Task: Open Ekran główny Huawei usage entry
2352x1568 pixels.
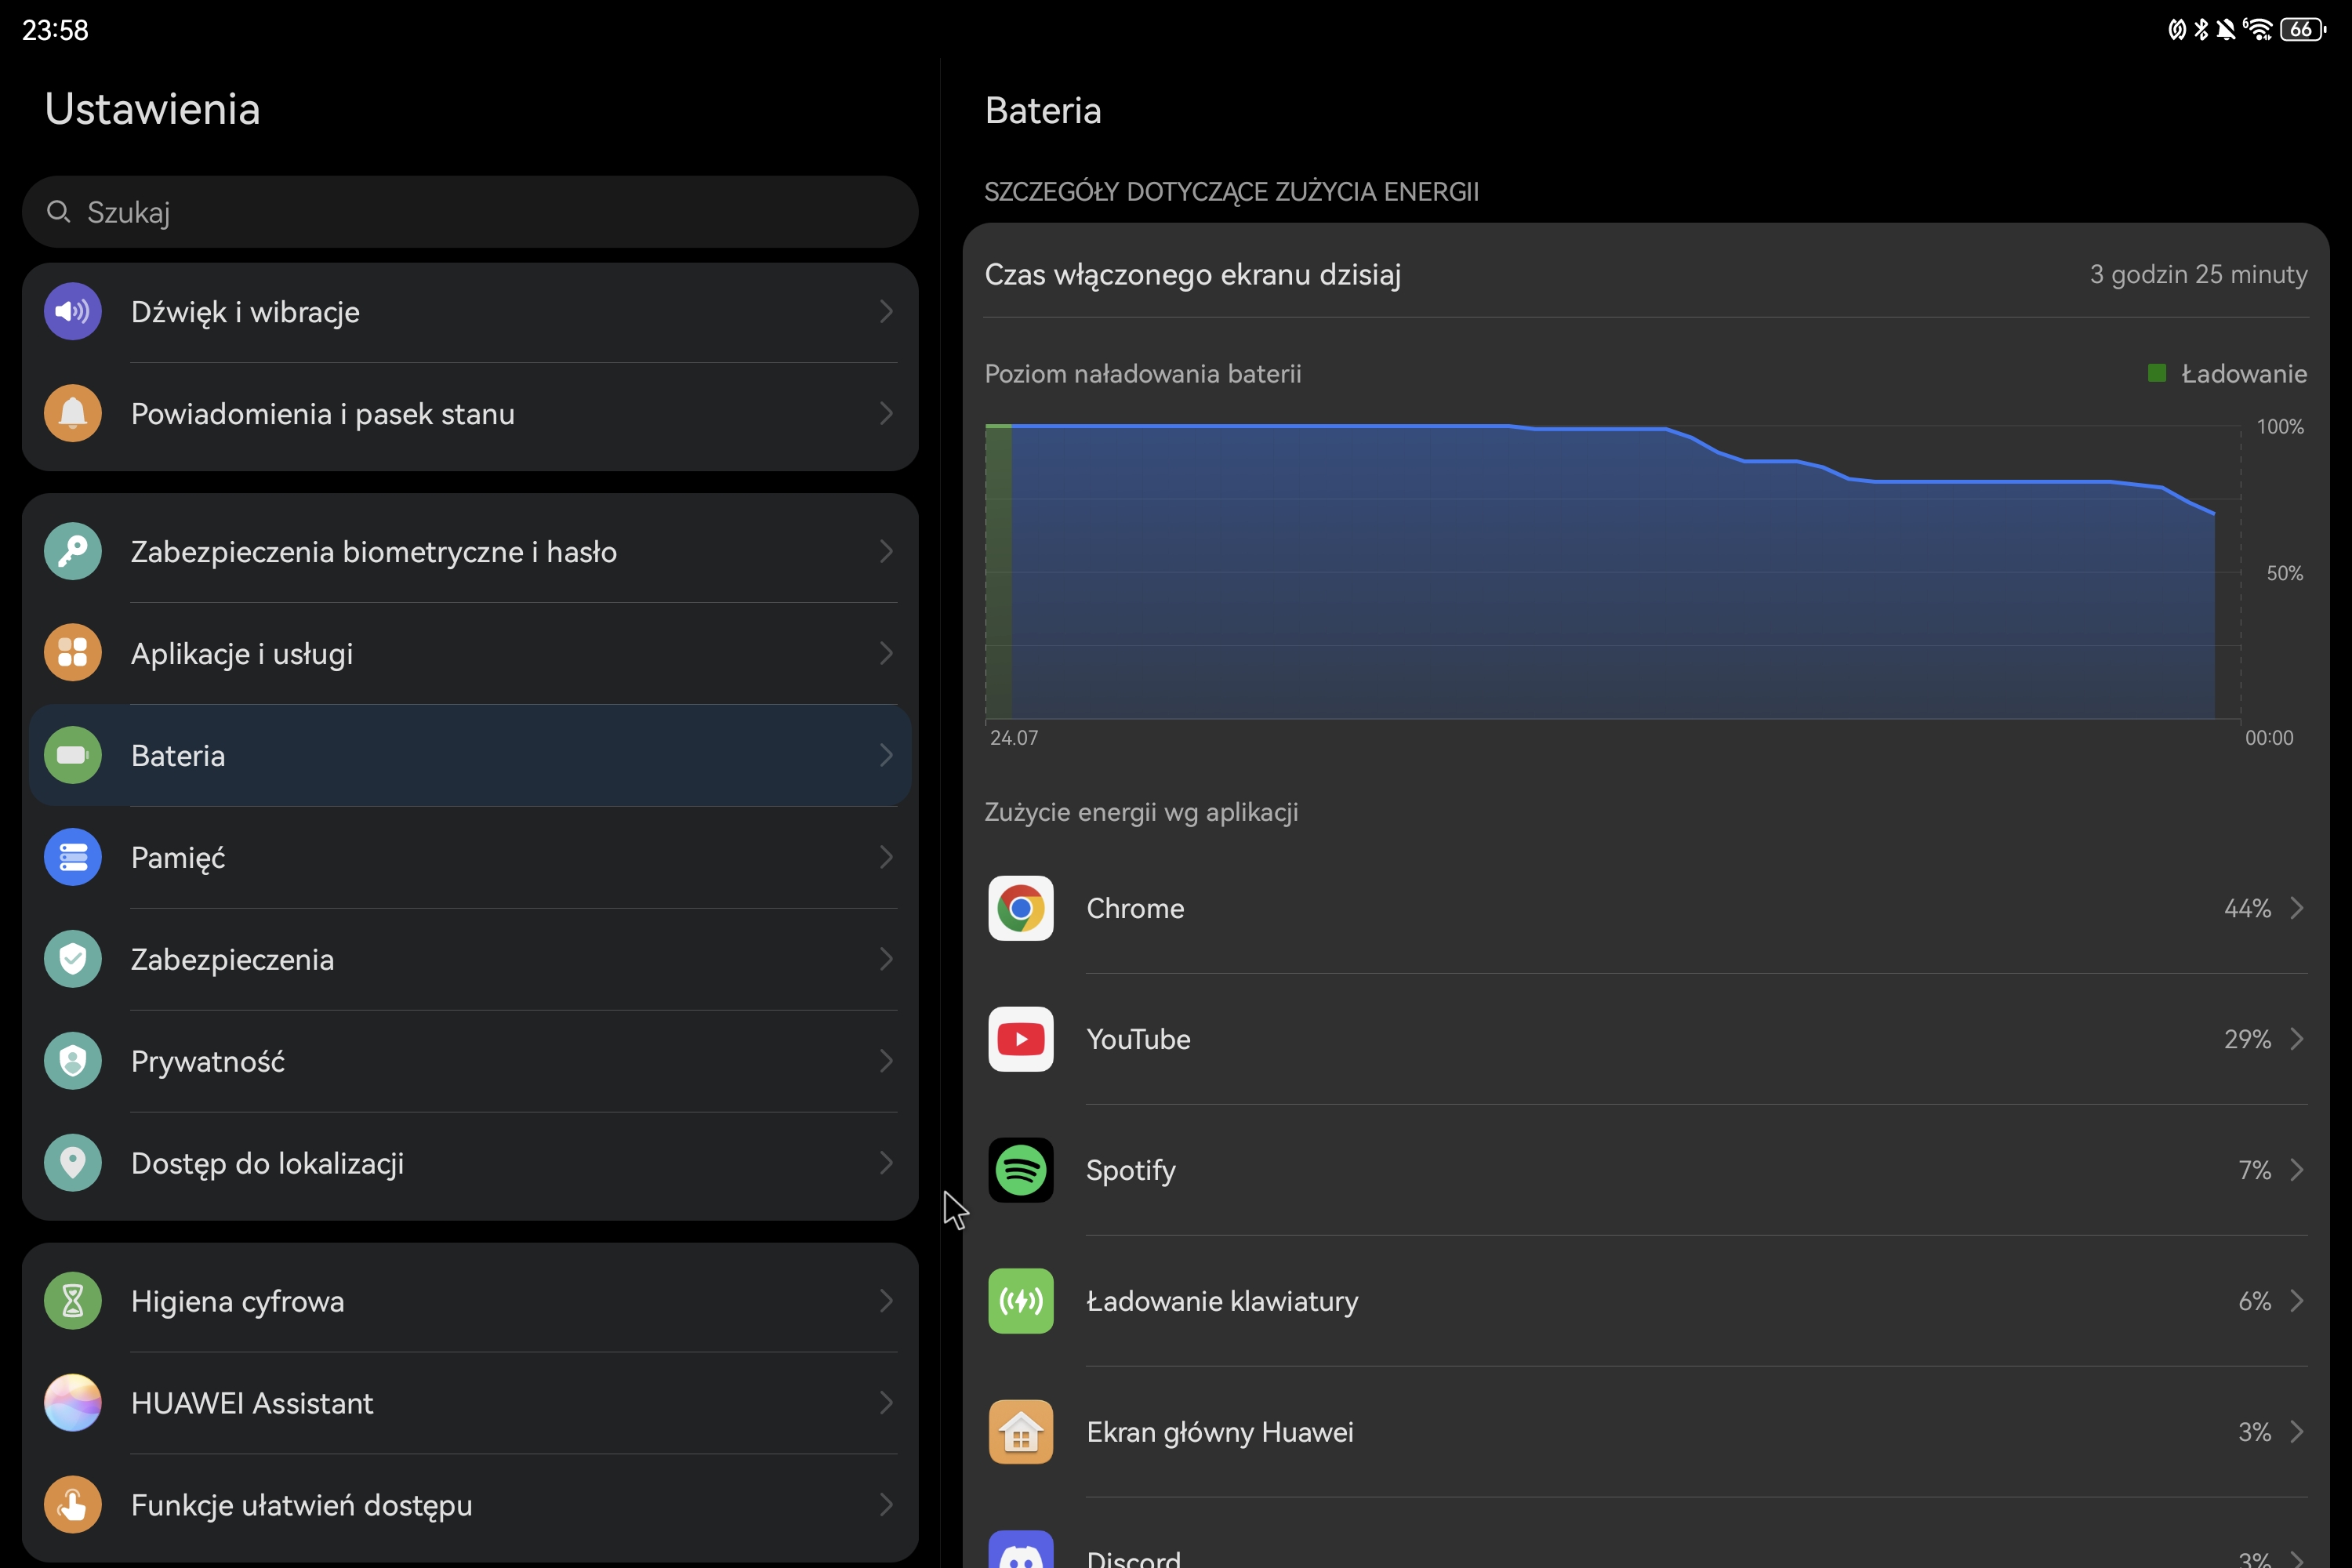Action: tap(1646, 1432)
